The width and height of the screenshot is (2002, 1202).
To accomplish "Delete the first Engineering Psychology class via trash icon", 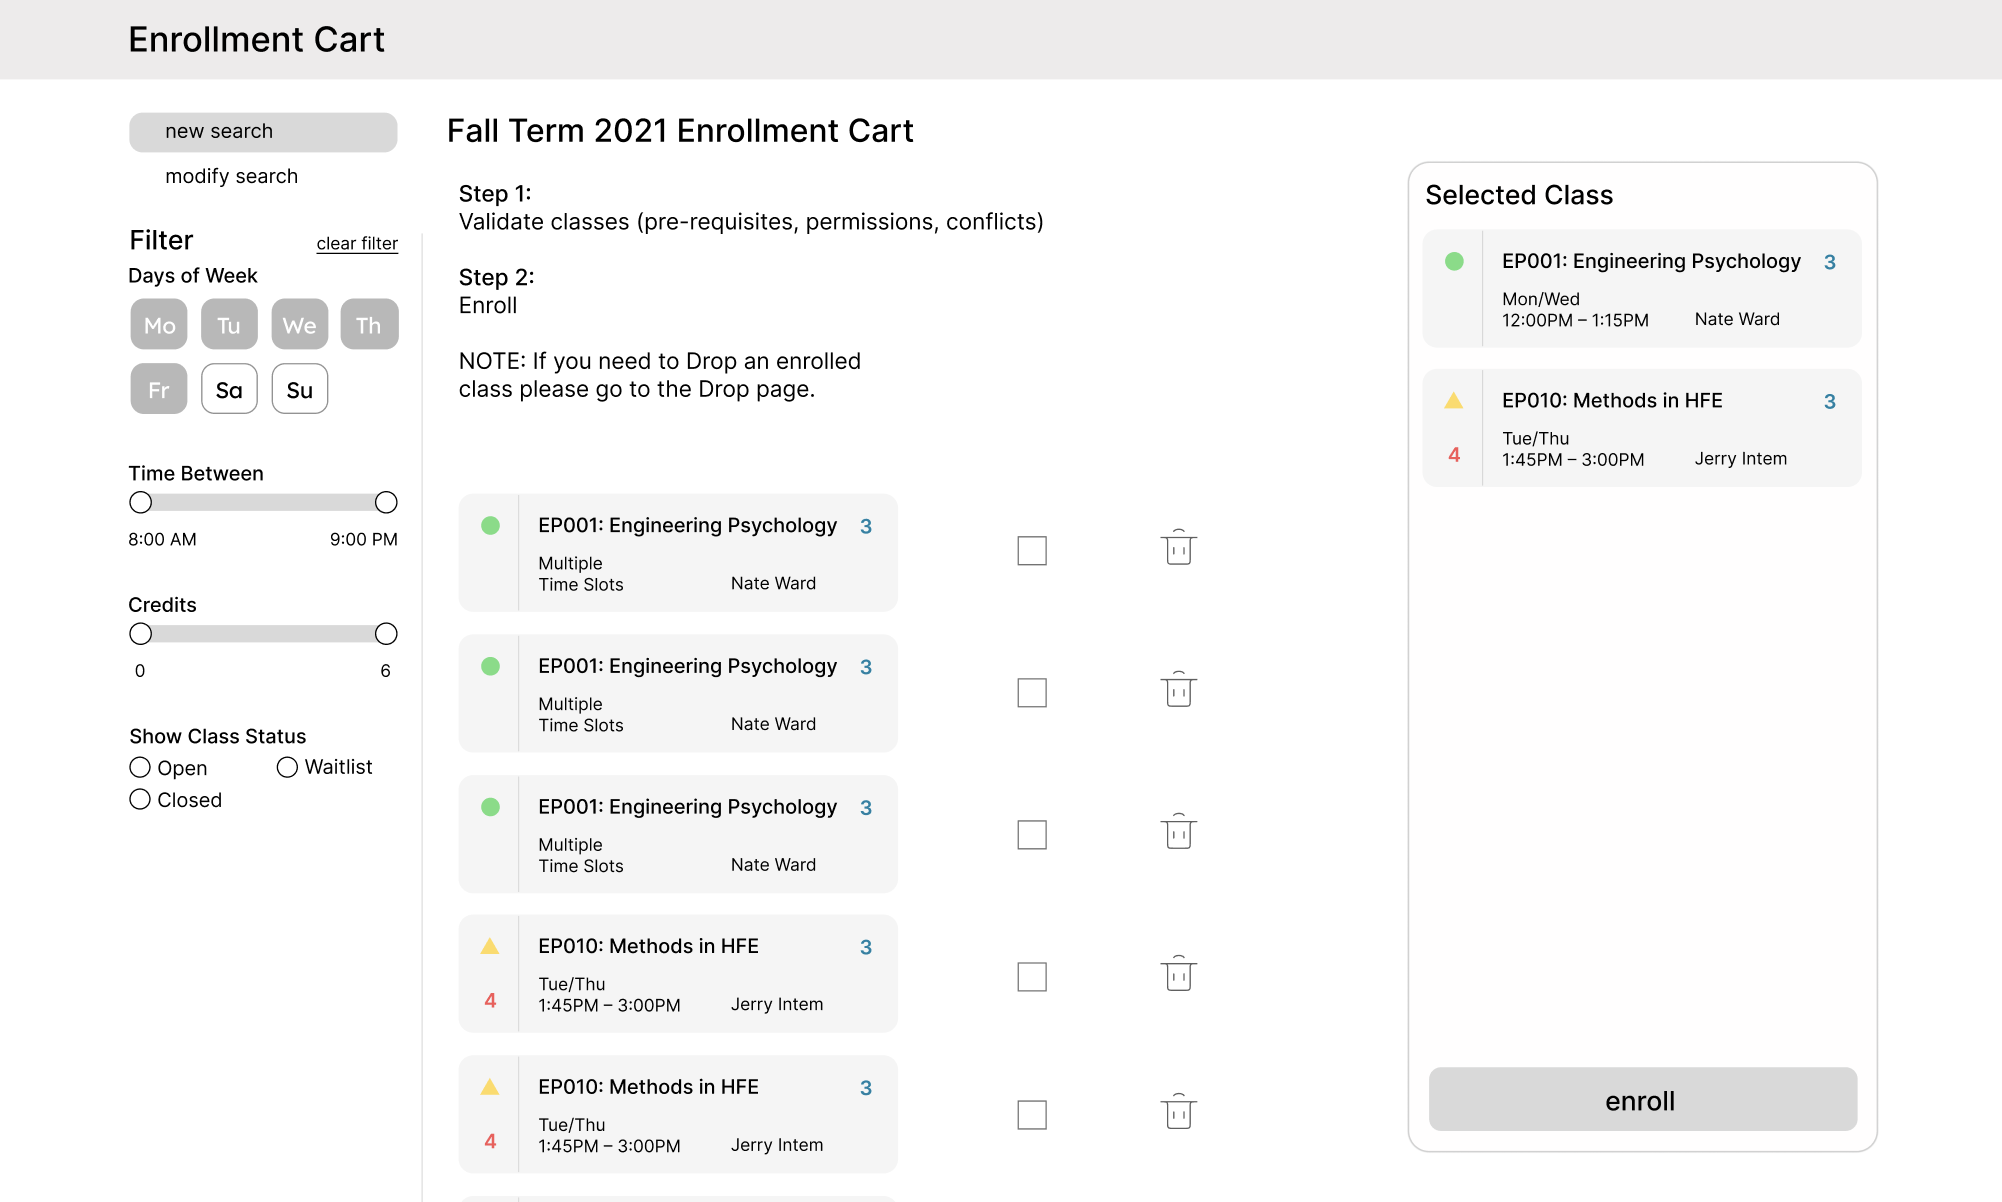I will click(x=1178, y=548).
